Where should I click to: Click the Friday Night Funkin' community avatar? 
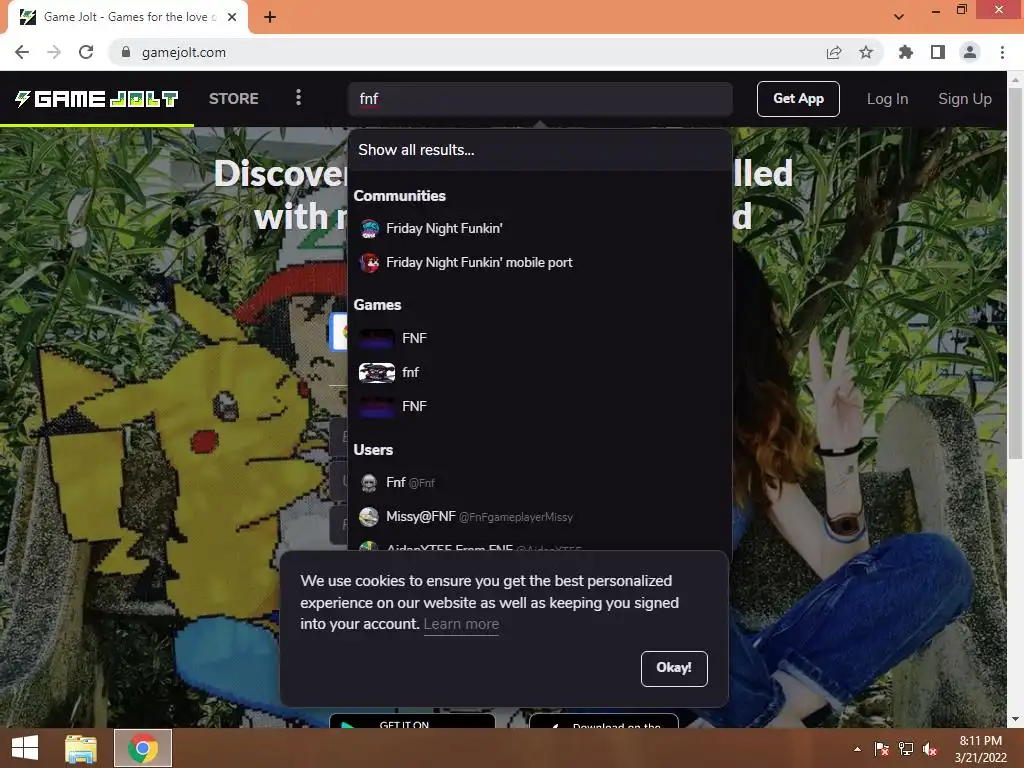(x=370, y=229)
